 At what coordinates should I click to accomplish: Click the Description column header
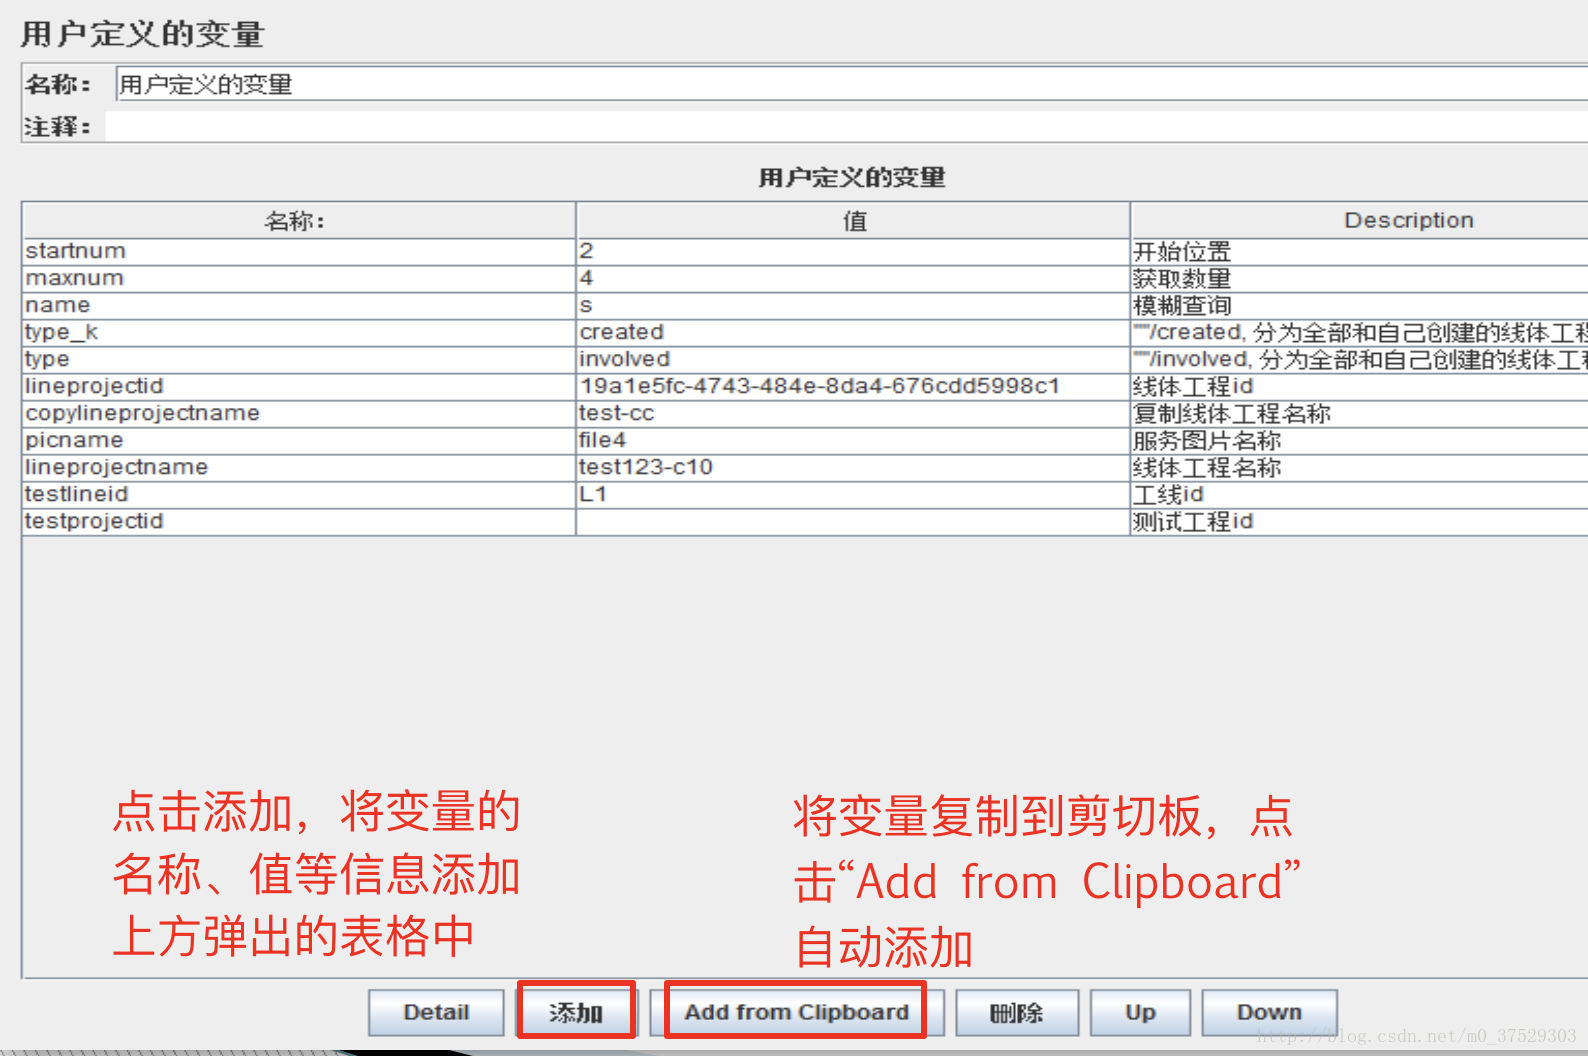(x=1359, y=220)
